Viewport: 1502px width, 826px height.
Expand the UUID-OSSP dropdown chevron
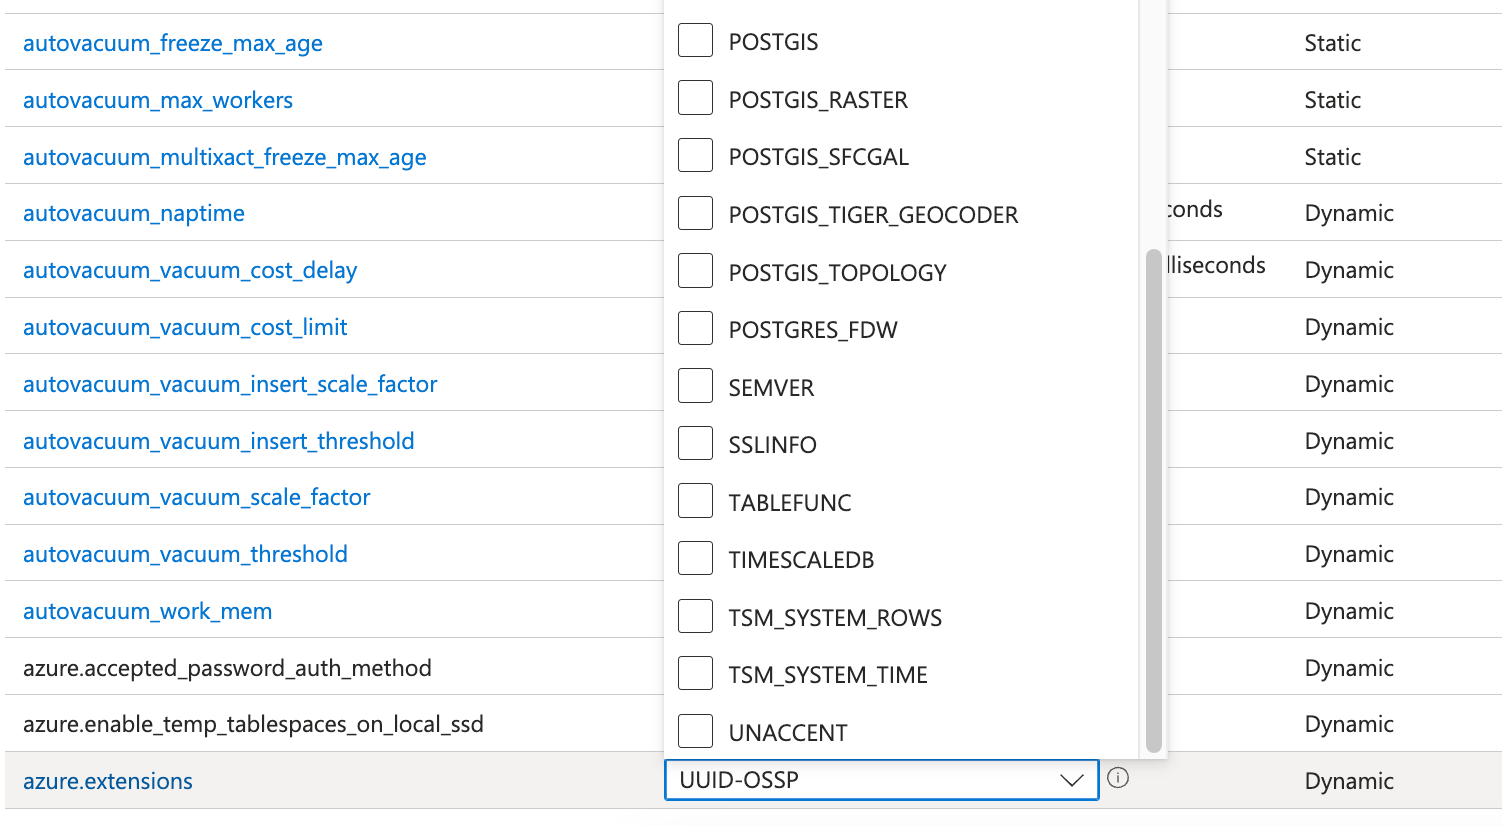(1071, 780)
